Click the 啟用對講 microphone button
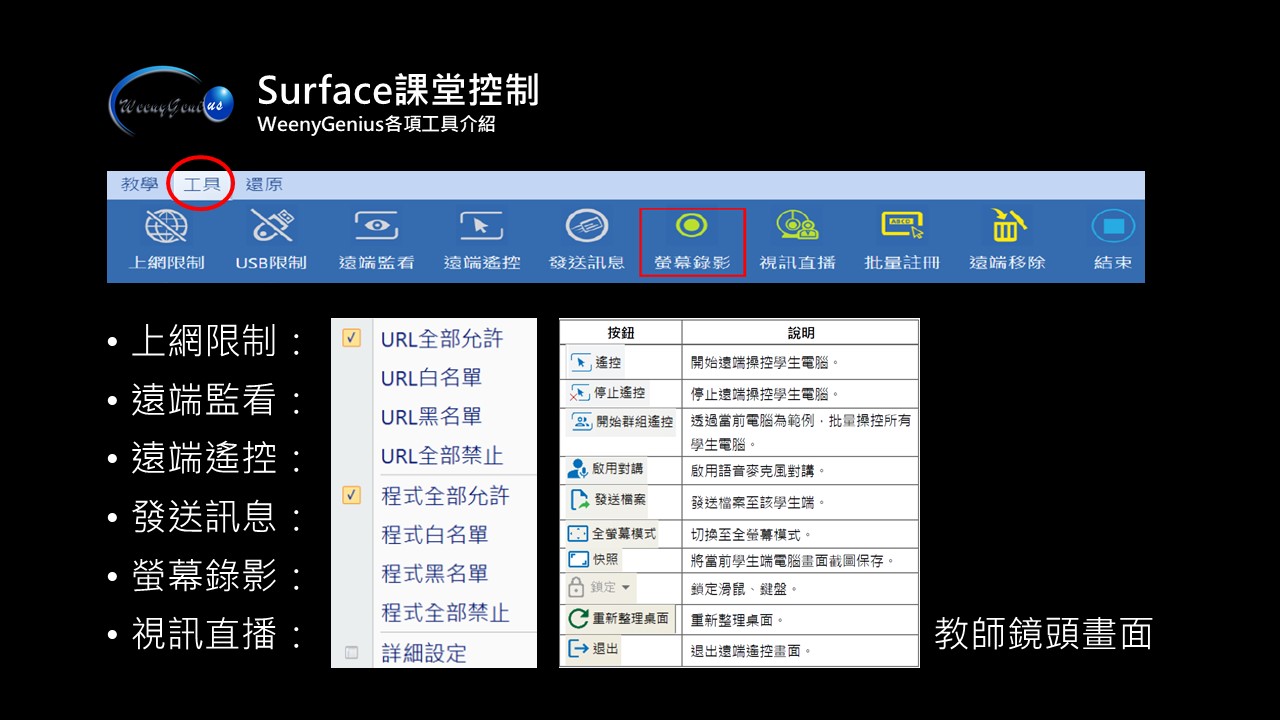Viewport: 1280px width, 720px height. point(606,468)
